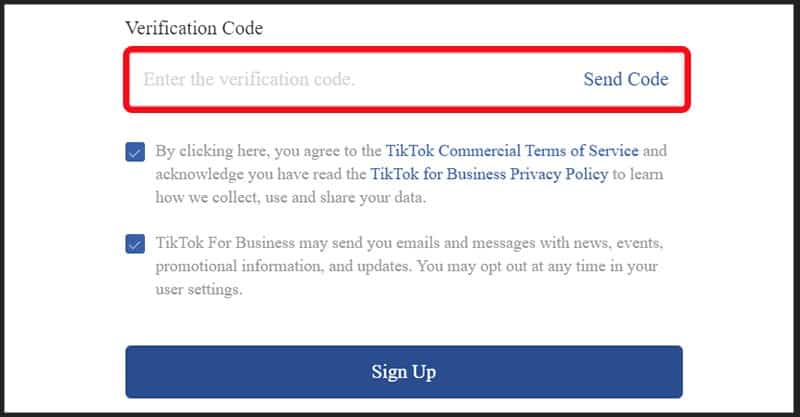Click the word "and" after Terms of Service link

click(x=654, y=151)
